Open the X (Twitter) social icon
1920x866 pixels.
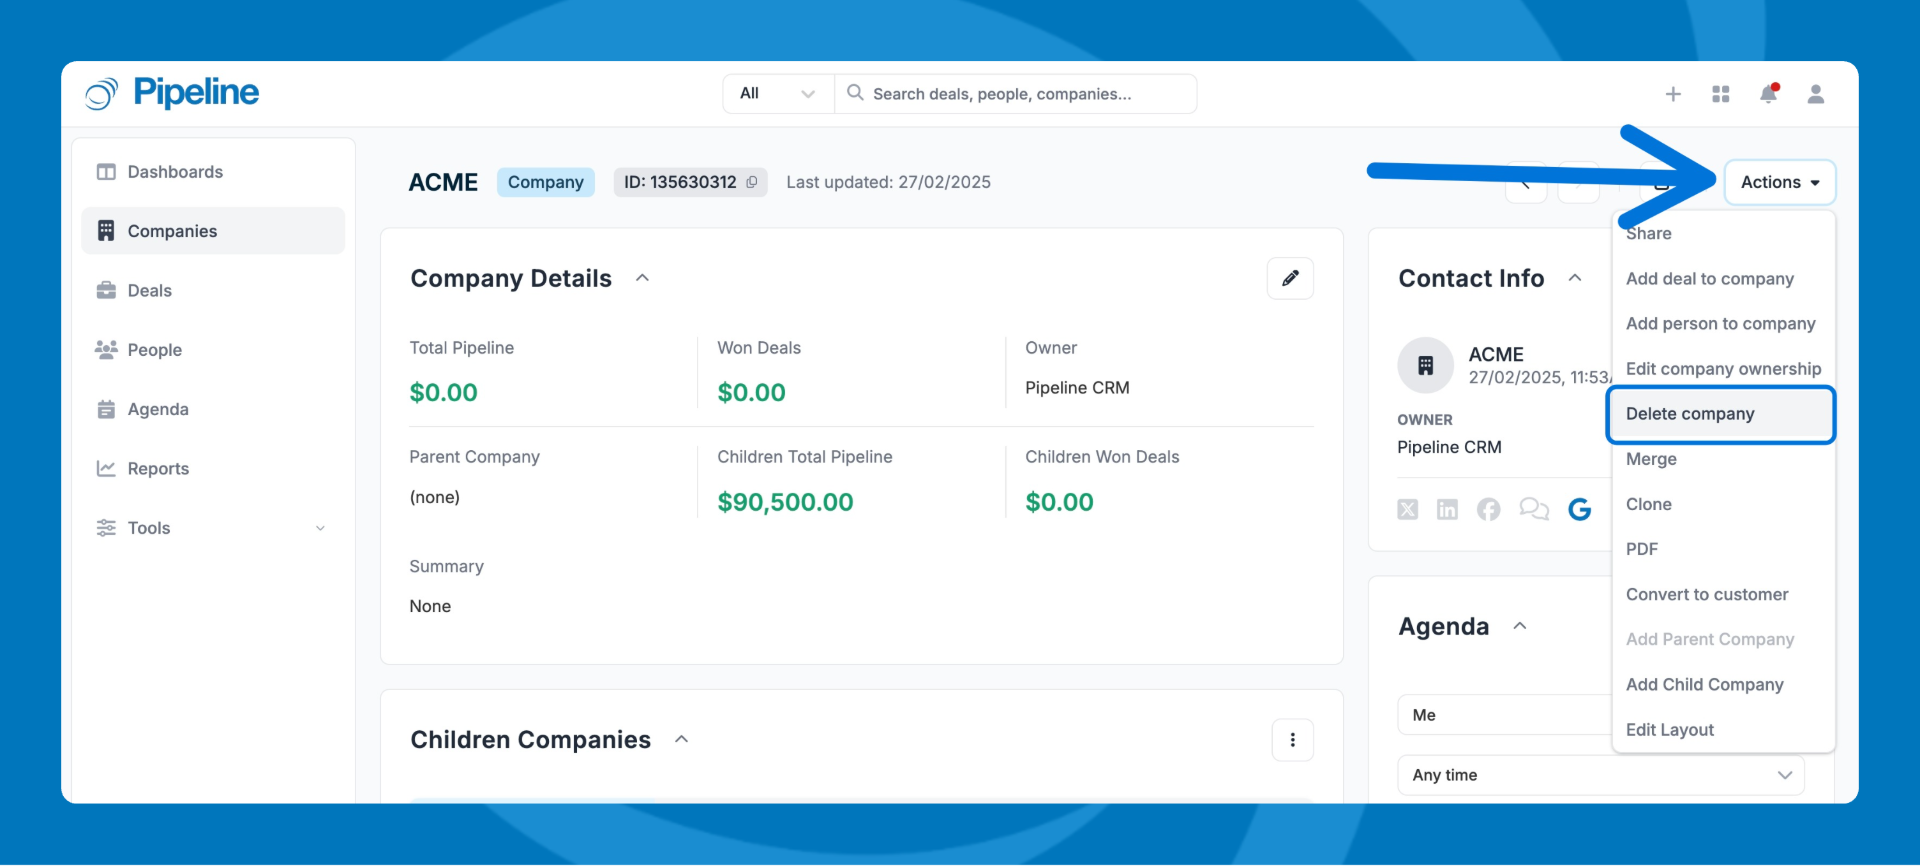pos(1408,510)
